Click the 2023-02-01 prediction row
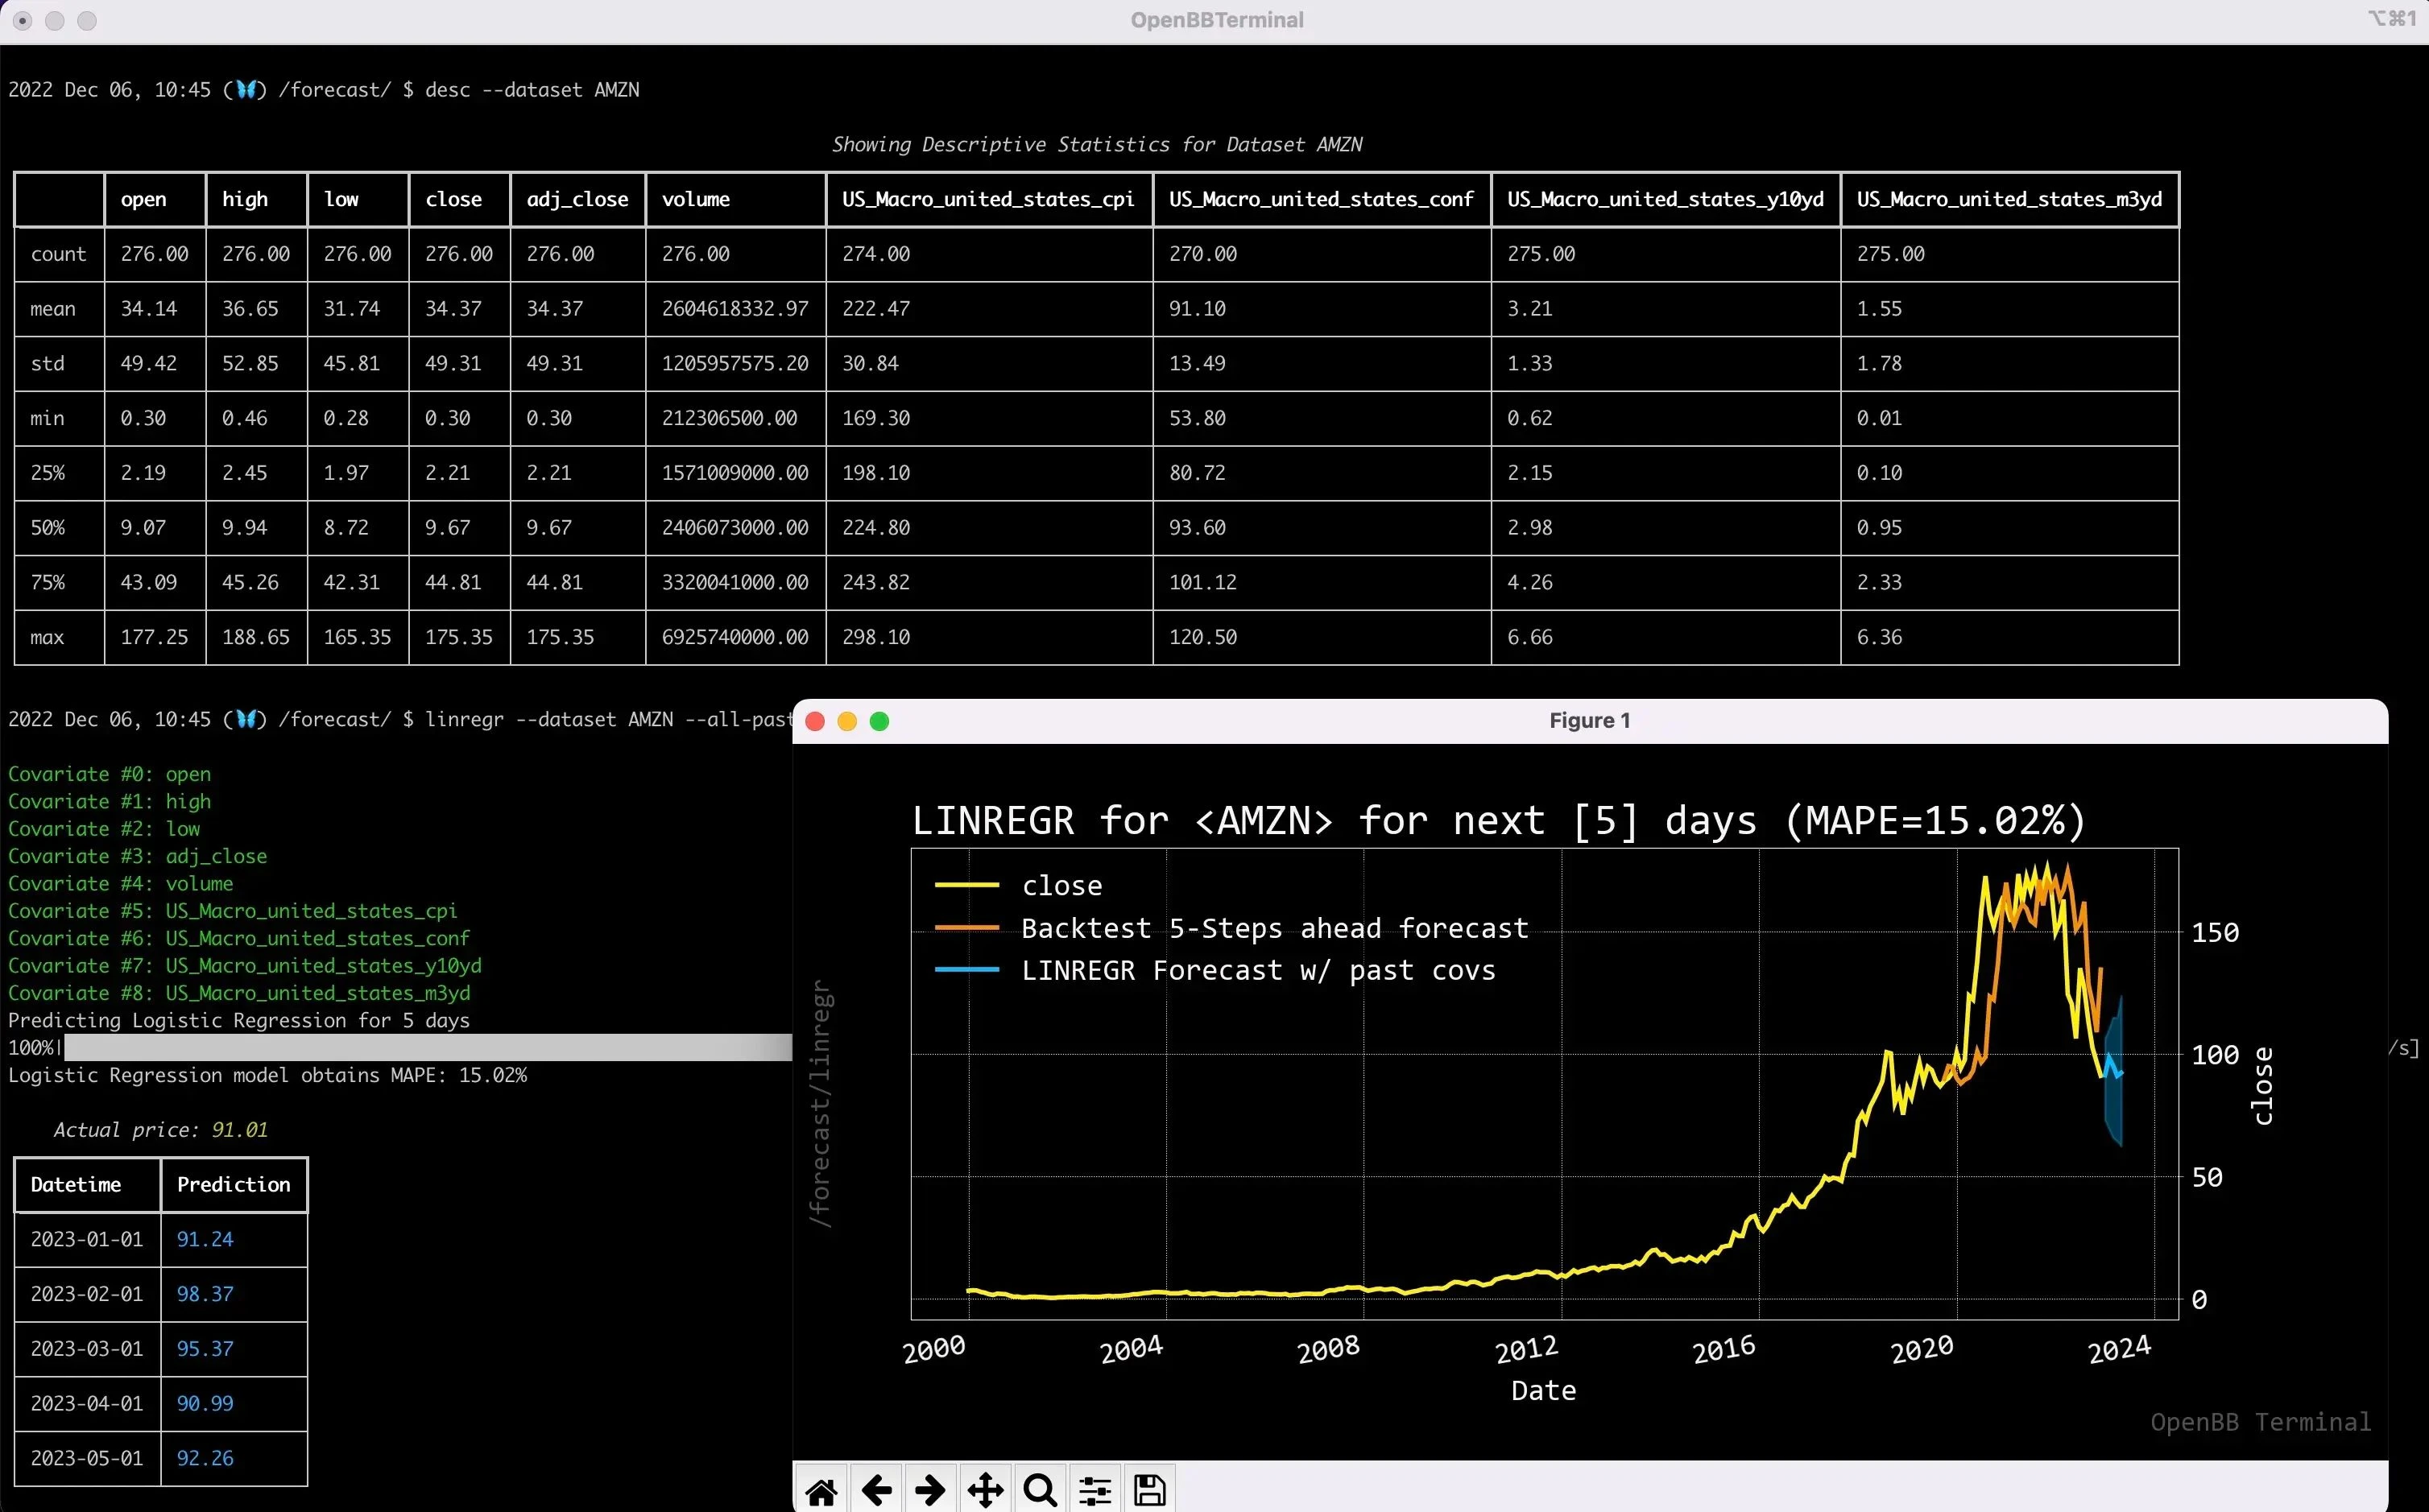Viewport: 2429px width, 1512px height. click(160, 1292)
